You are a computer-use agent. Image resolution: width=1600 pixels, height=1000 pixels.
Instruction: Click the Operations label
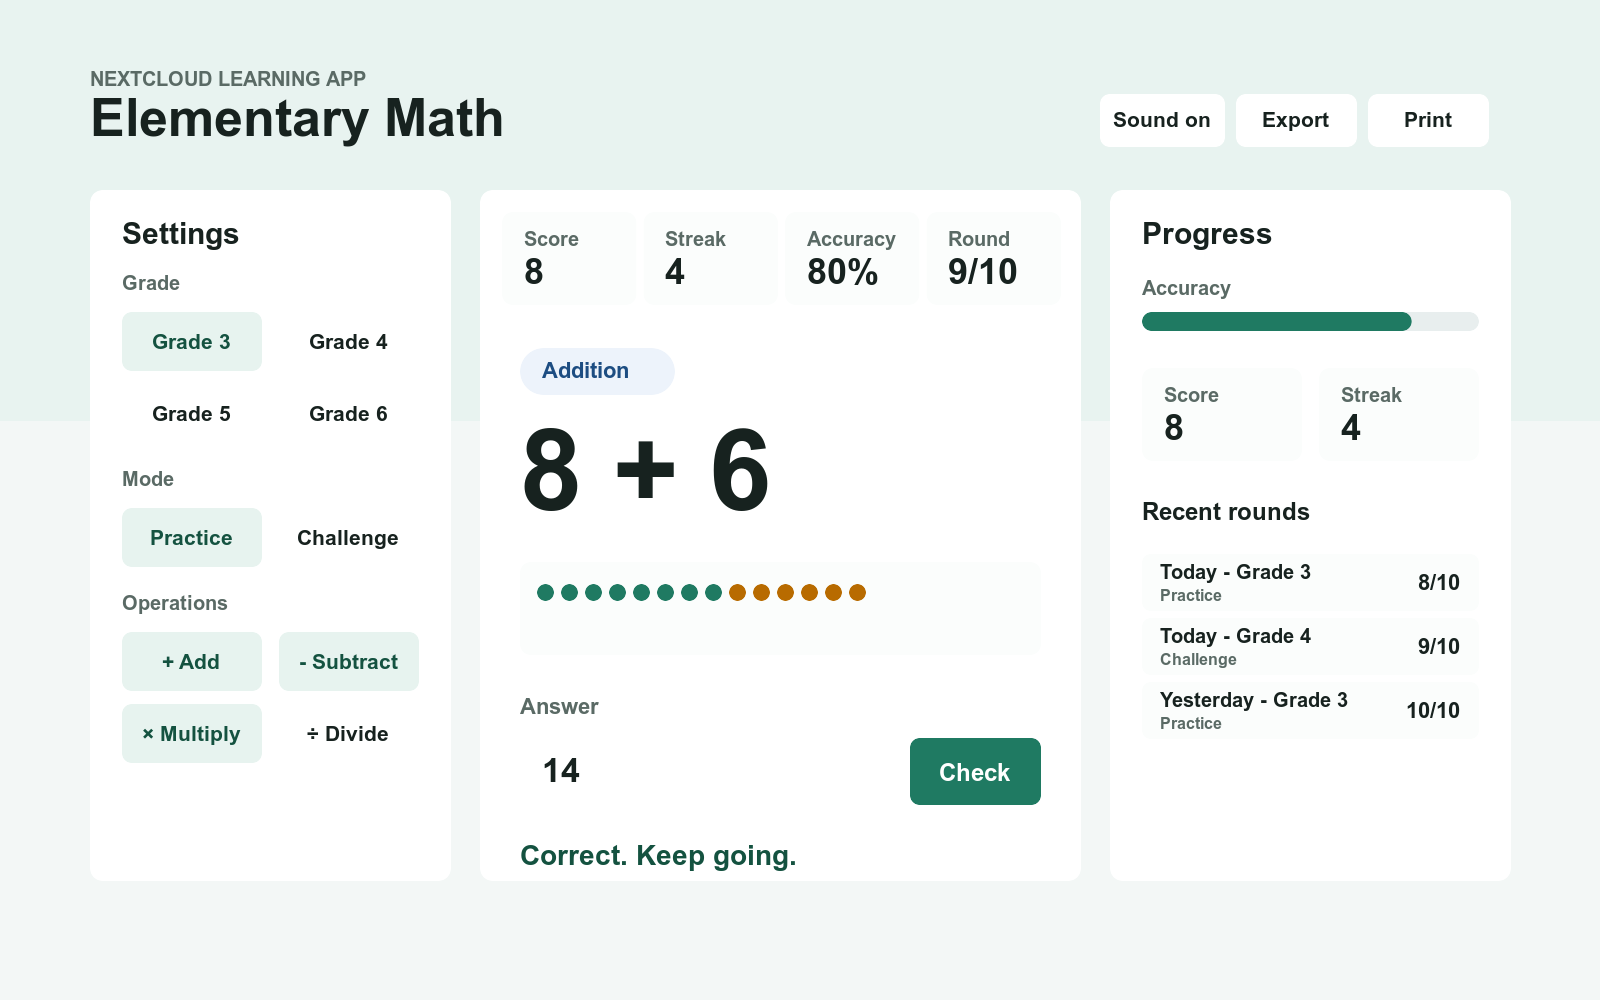(175, 603)
